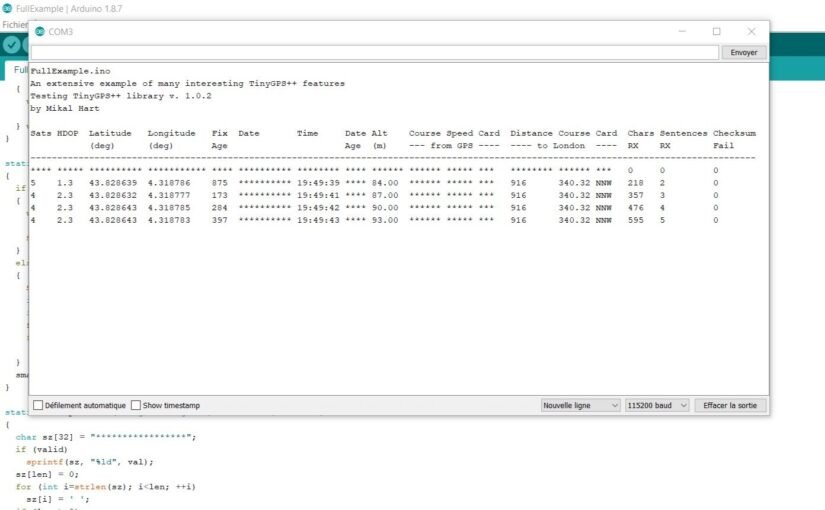The height and width of the screenshot is (510, 825).
Task: Click 'char sz[32]' code line in Arduino editor
Action: coord(106,437)
